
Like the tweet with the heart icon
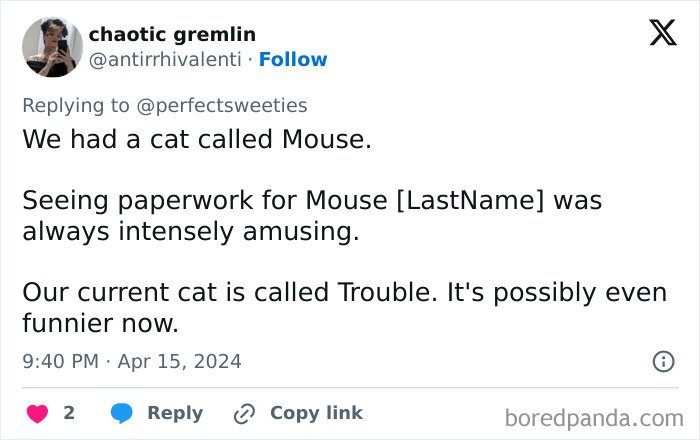coord(37,413)
